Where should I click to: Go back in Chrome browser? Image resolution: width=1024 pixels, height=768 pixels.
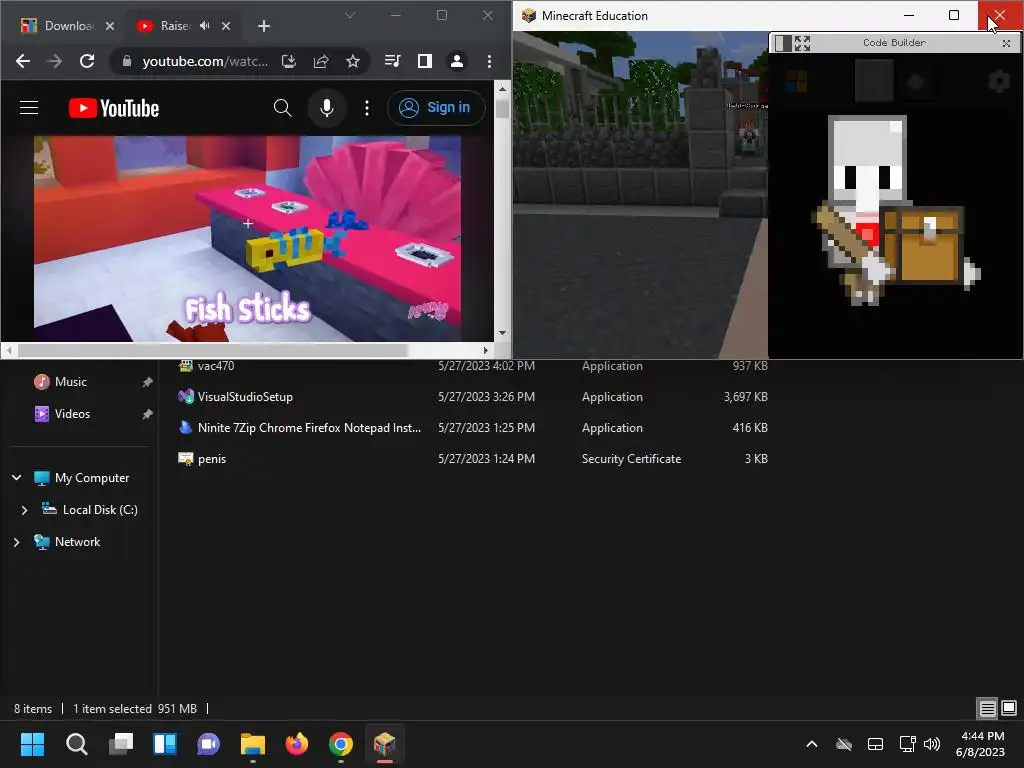[x=23, y=61]
